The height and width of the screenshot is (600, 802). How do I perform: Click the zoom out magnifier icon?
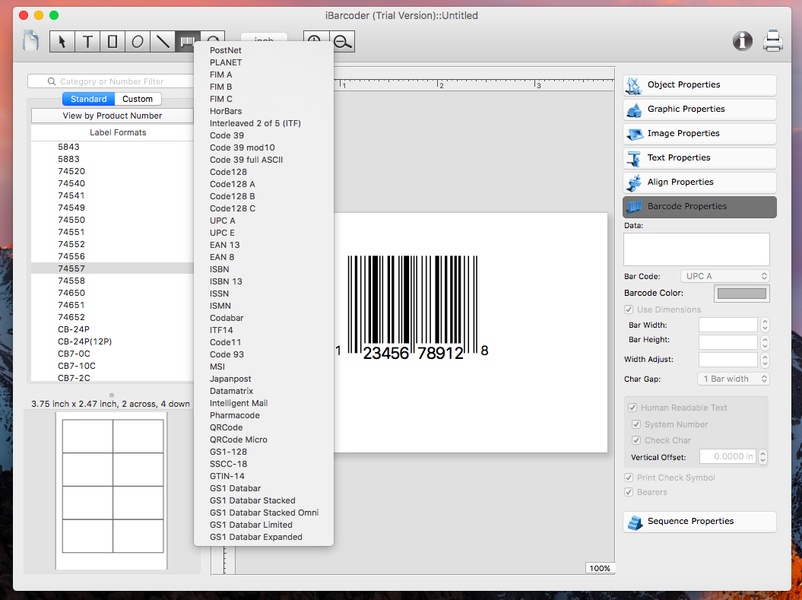tap(343, 41)
